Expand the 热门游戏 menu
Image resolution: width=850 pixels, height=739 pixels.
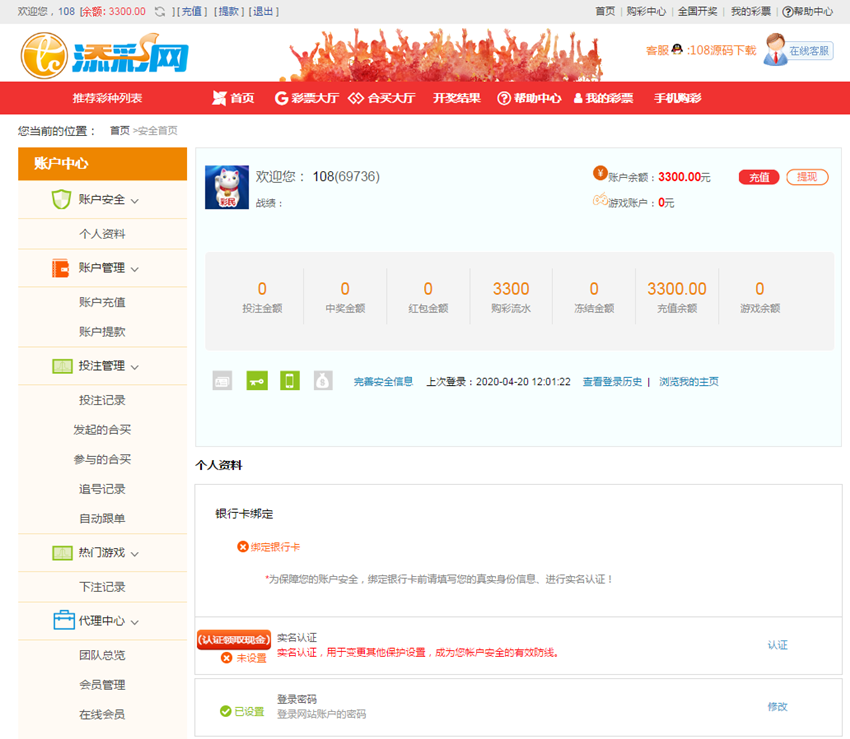[x=100, y=552]
